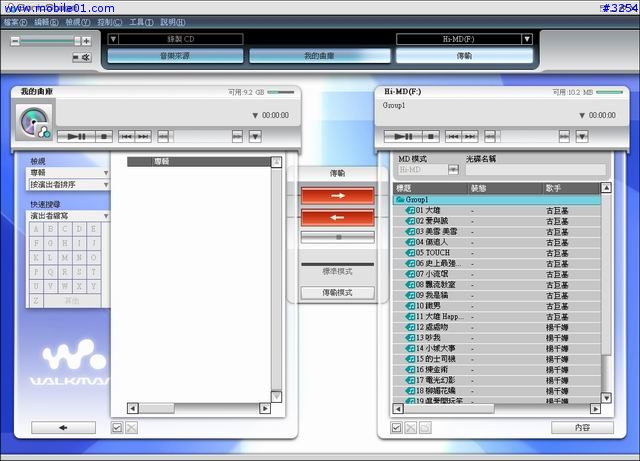Open the 按演出者排序 sort dropdown

[x=68, y=185]
